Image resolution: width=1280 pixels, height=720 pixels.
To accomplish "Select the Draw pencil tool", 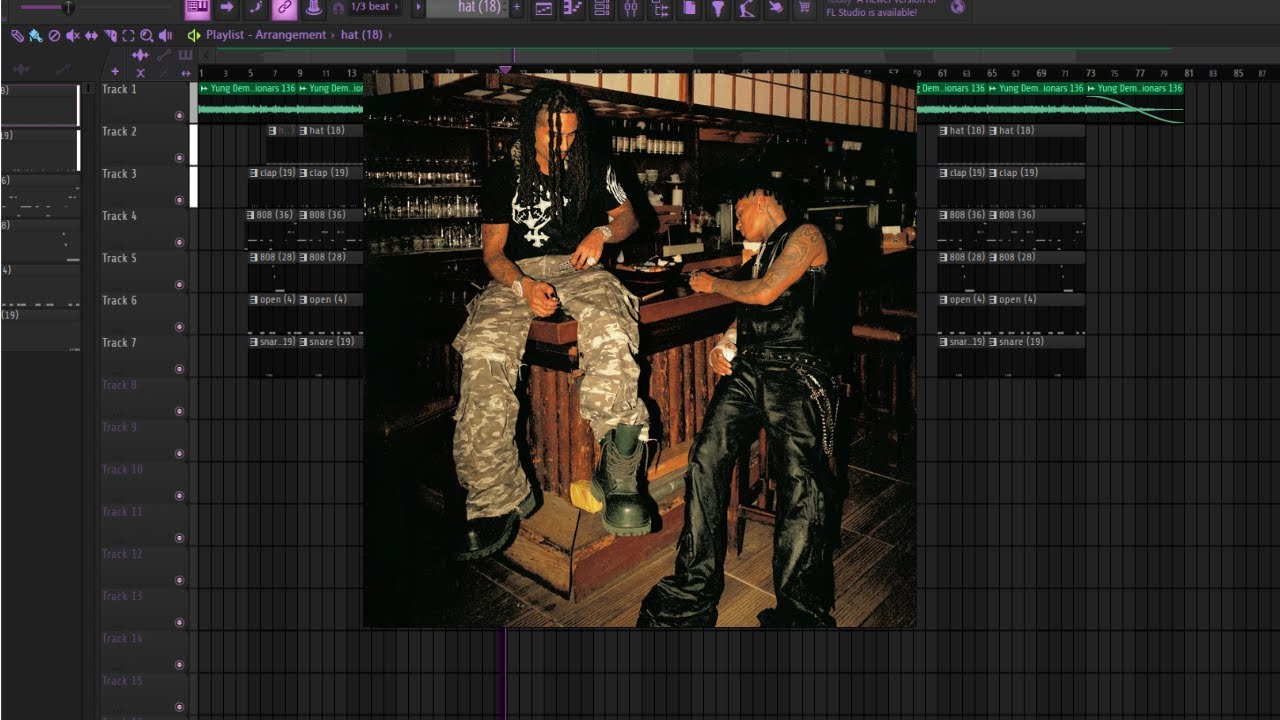I will (x=17, y=35).
